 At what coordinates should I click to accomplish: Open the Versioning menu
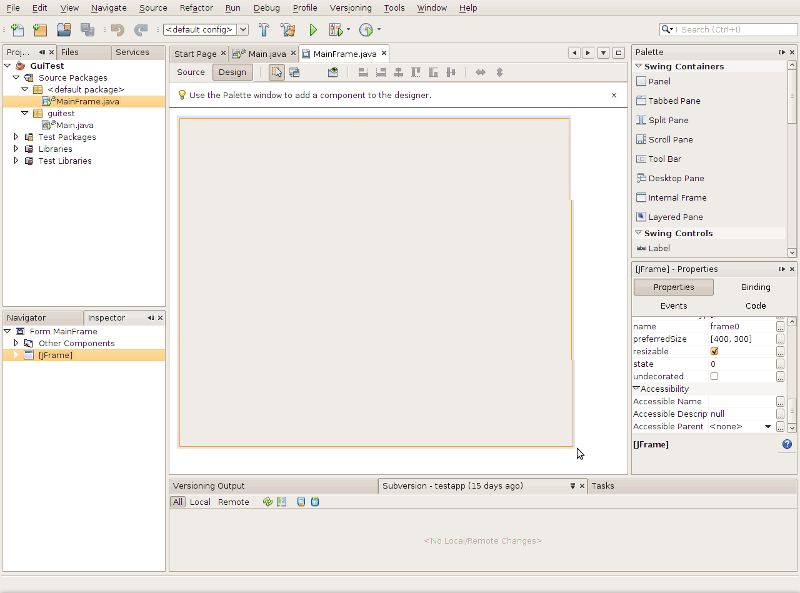click(x=351, y=8)
